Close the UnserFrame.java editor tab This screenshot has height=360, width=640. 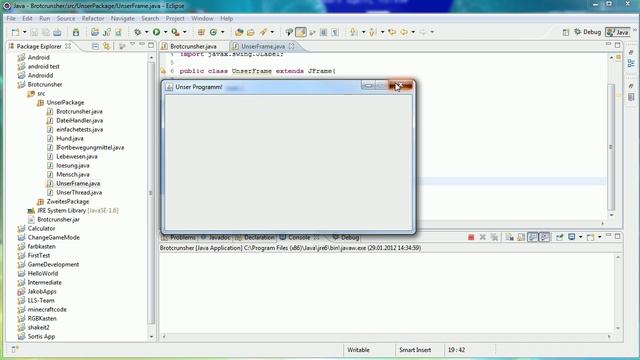tap(291, 46)
